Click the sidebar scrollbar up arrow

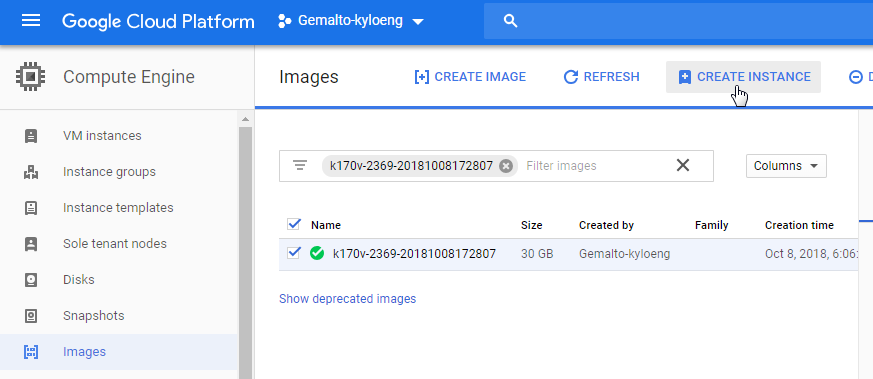coord(245,119)
